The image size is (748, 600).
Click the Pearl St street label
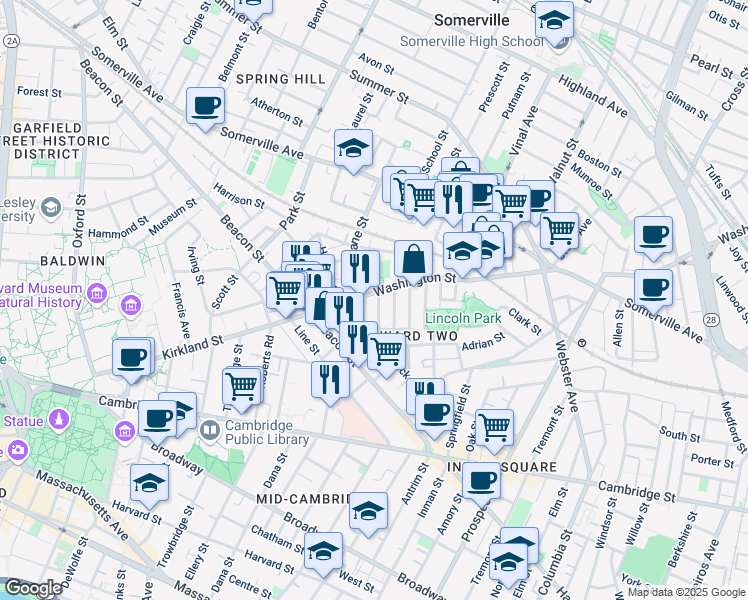click(711, 66)
